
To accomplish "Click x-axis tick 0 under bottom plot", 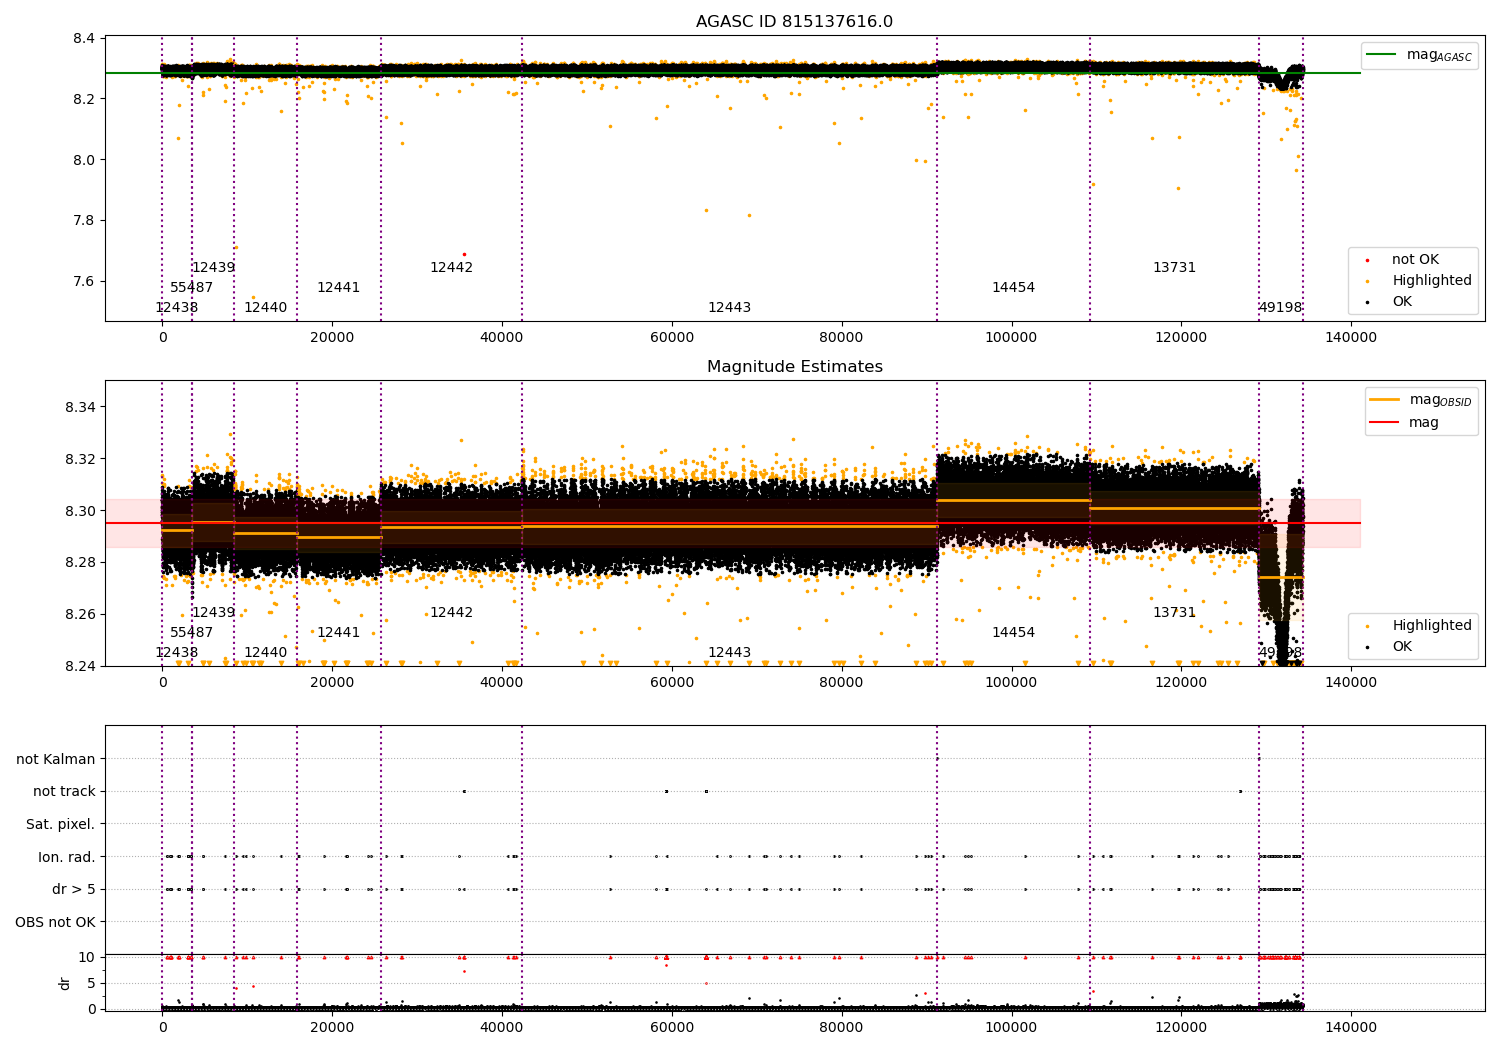I will click(x=163, y=1028).
